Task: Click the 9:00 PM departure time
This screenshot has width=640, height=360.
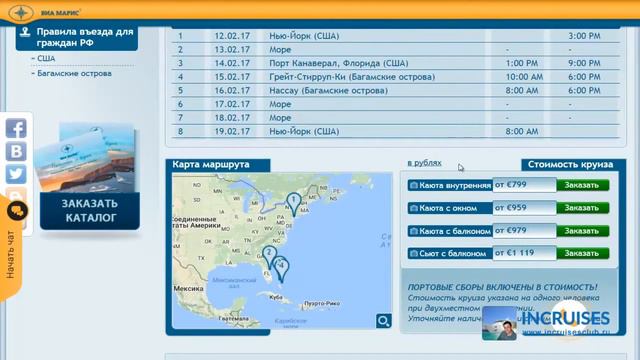Action: point(584,63)
